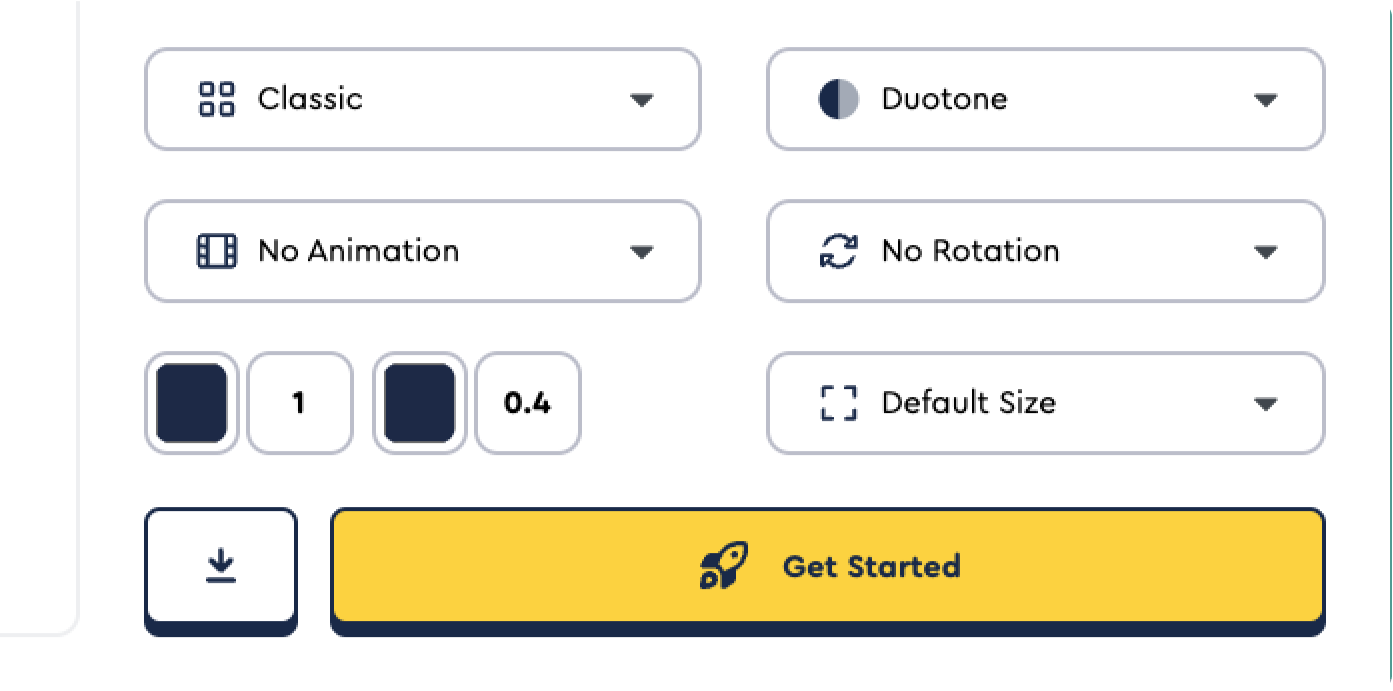Click the Default Size label text

point(968,403)
